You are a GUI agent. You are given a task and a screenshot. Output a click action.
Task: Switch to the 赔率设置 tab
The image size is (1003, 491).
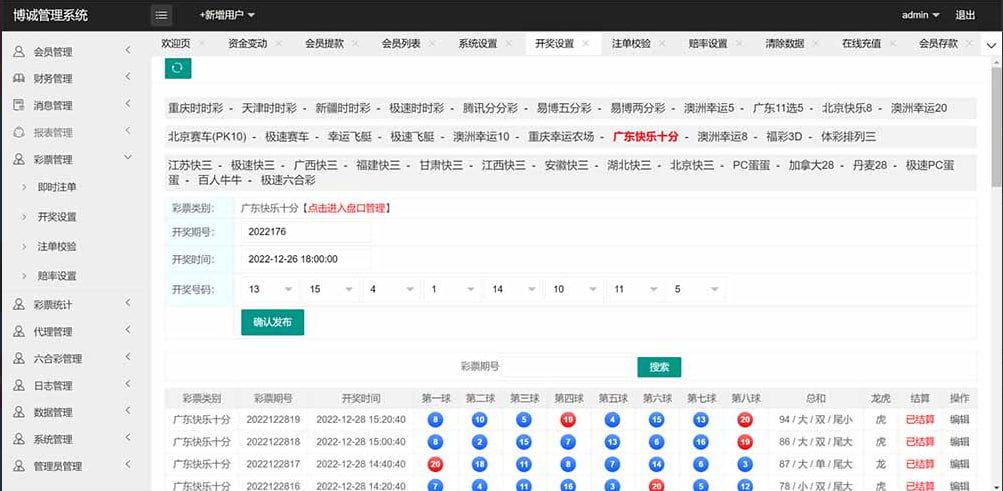707,43
